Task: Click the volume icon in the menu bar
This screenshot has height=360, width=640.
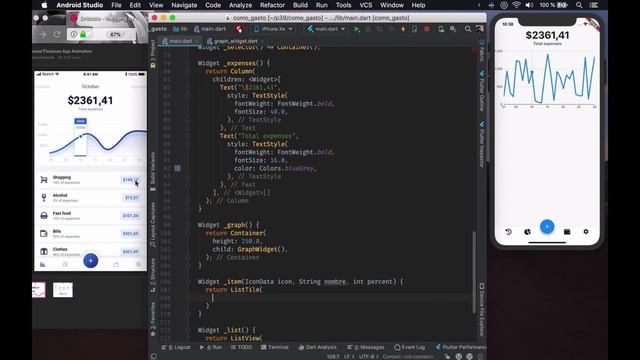Action: (529, 5)
